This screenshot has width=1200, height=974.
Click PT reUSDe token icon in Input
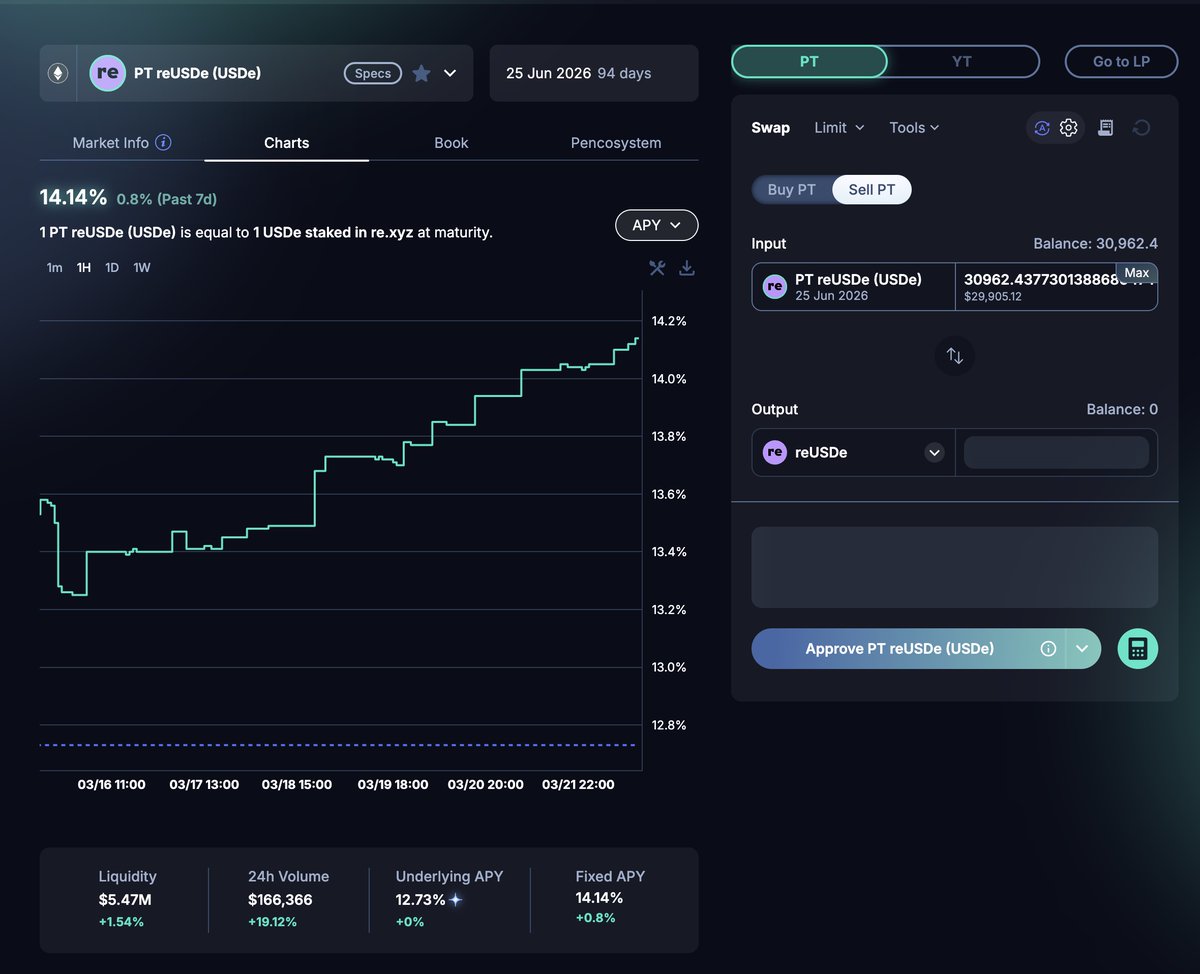click(775, 287)
